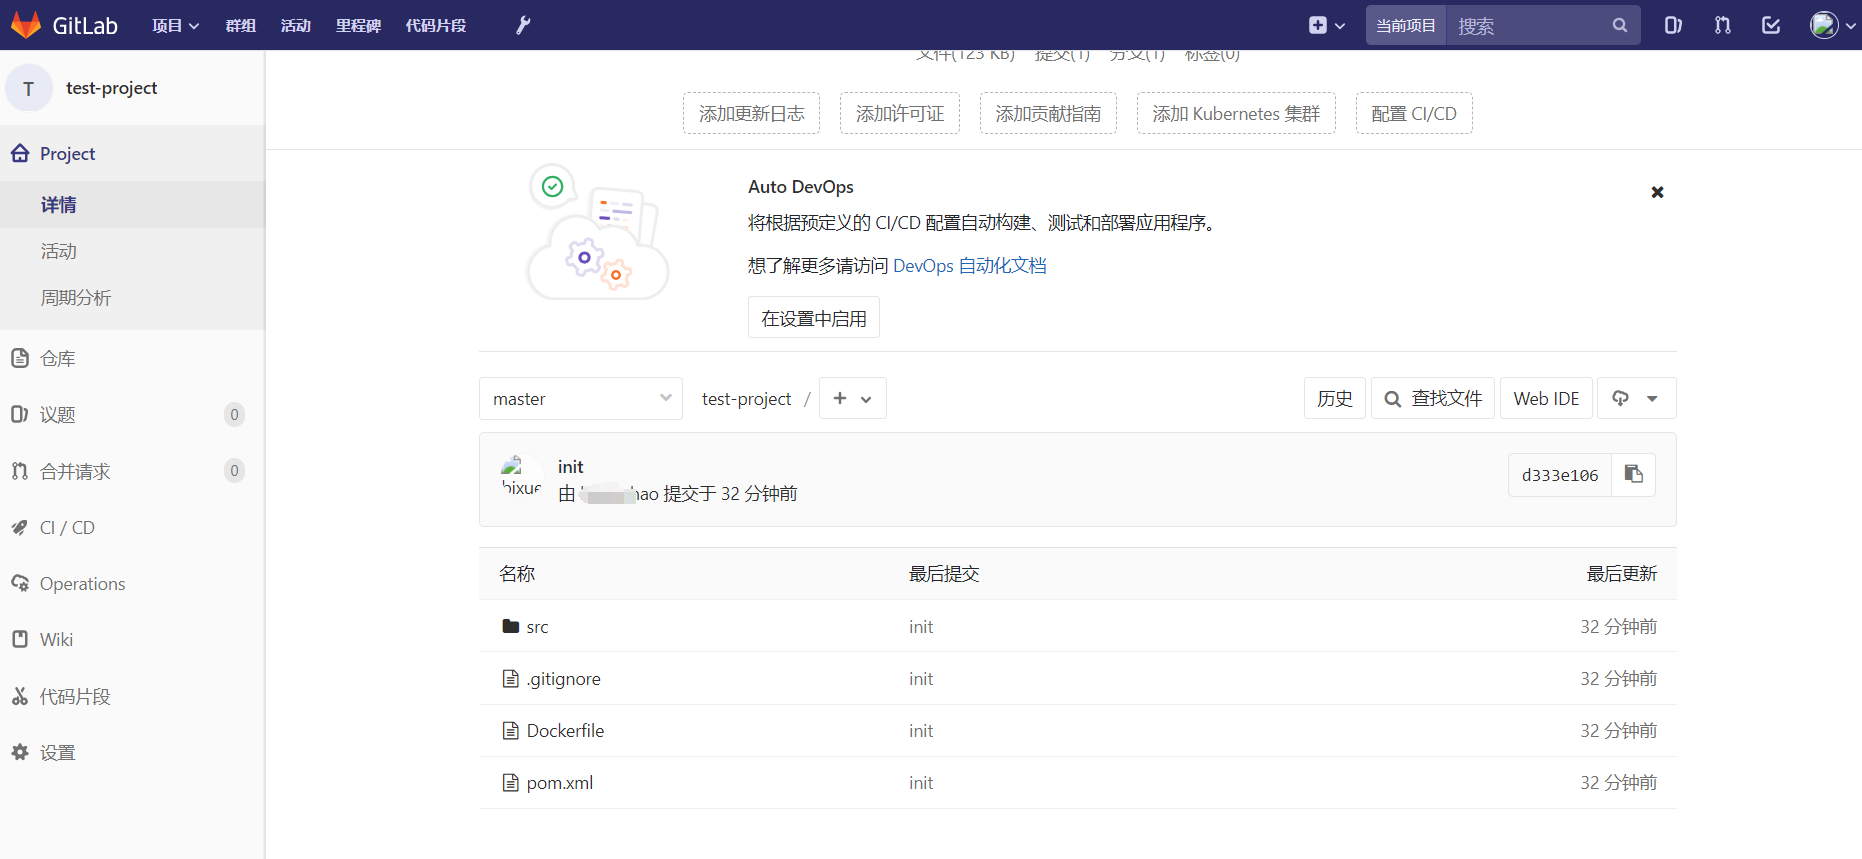Screen dimensions: 1862x859
Task: Click 在设置中启用 button
Action: [814, 318]
